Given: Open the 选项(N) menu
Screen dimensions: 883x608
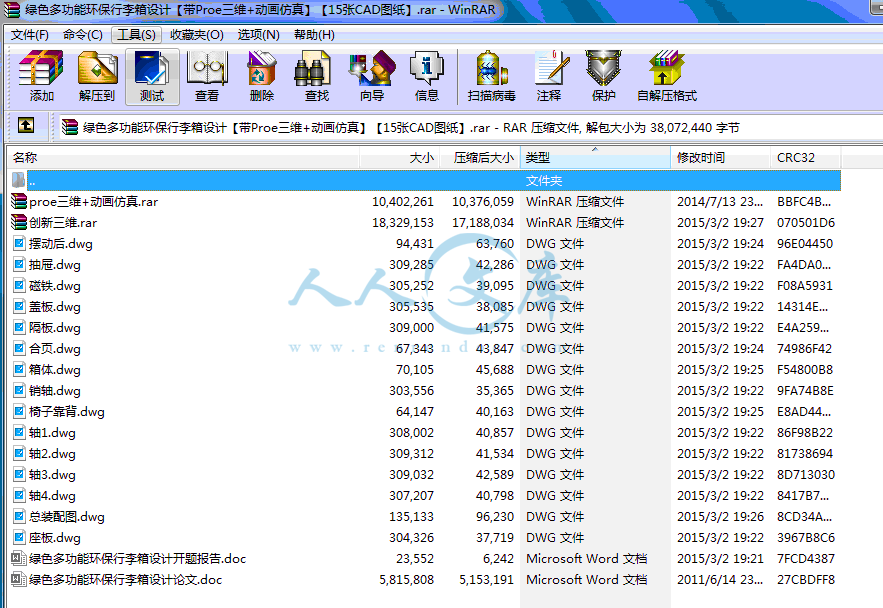Looking at the screenshot, I should pos(258,35).
